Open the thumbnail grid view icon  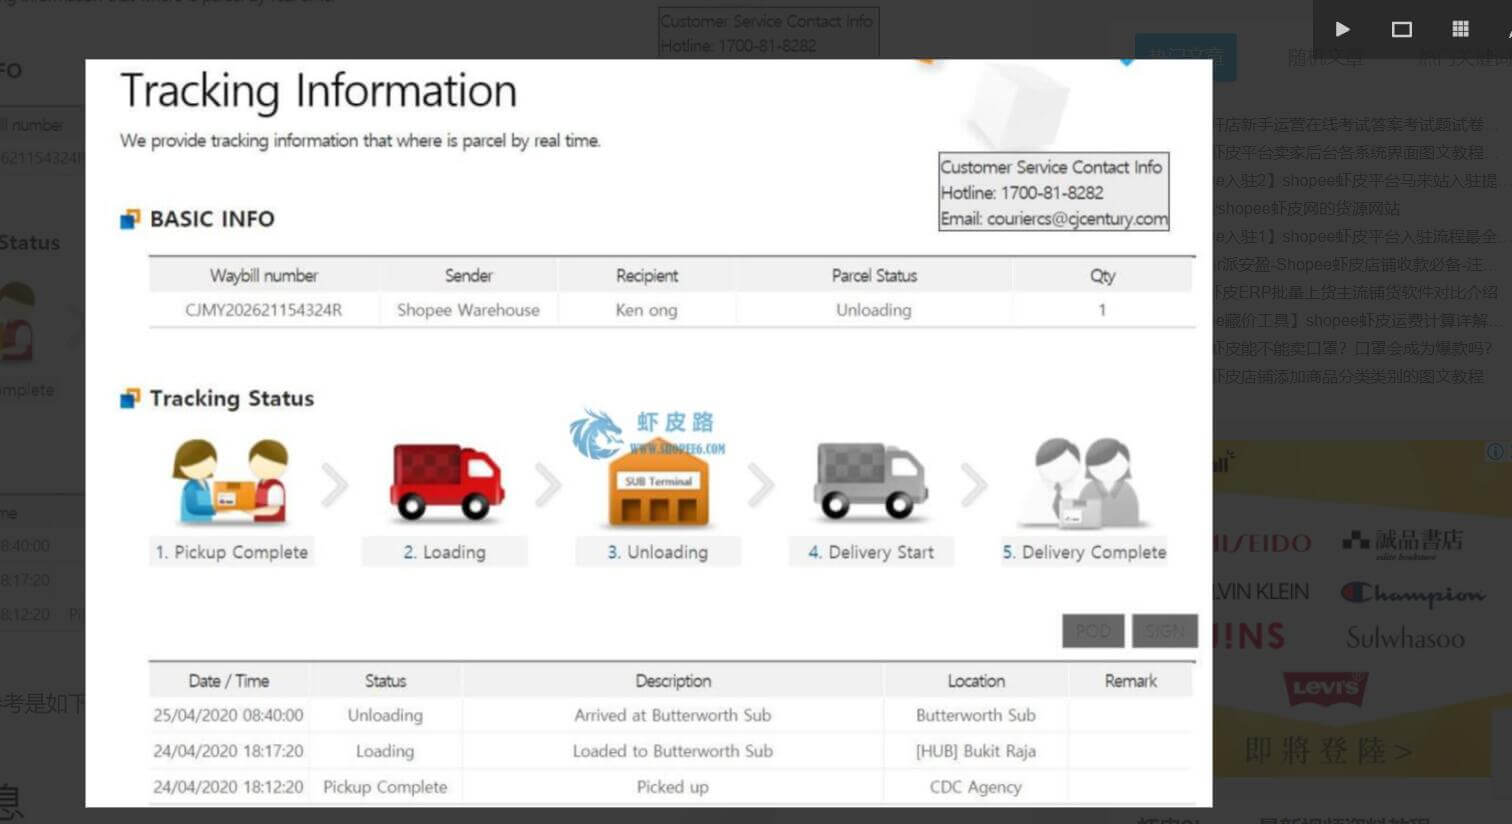[x=1460, y=29]
